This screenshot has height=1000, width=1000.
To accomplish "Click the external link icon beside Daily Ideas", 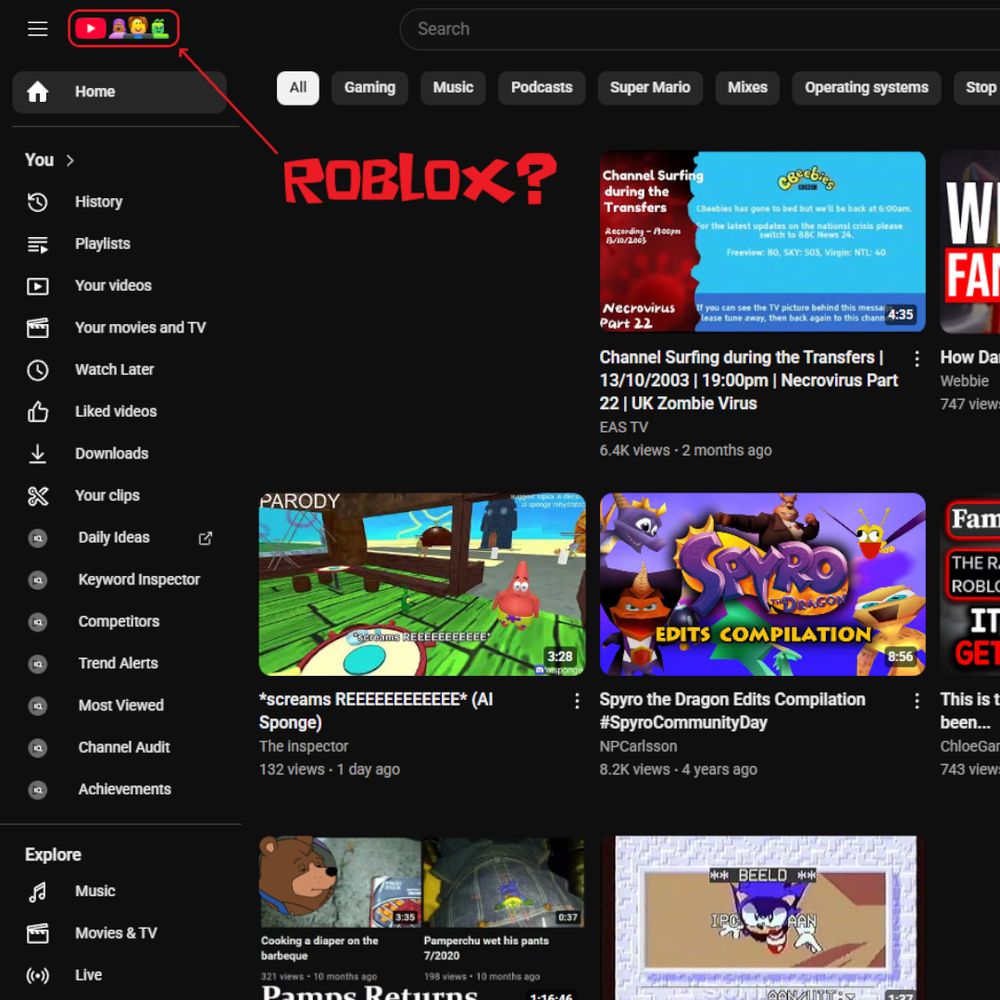I will click(x=205, y=538).
